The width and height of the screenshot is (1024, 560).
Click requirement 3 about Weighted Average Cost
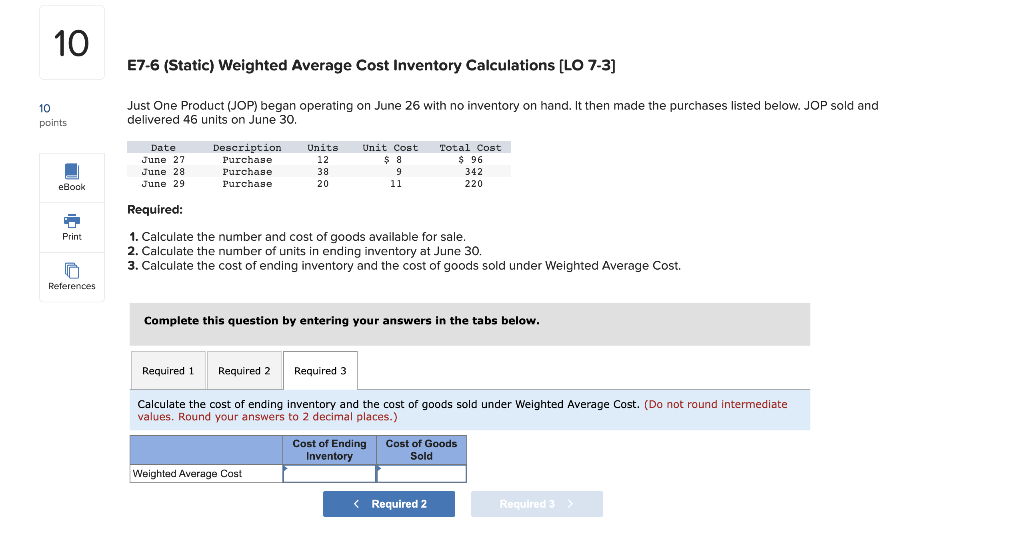pos(404,266)
